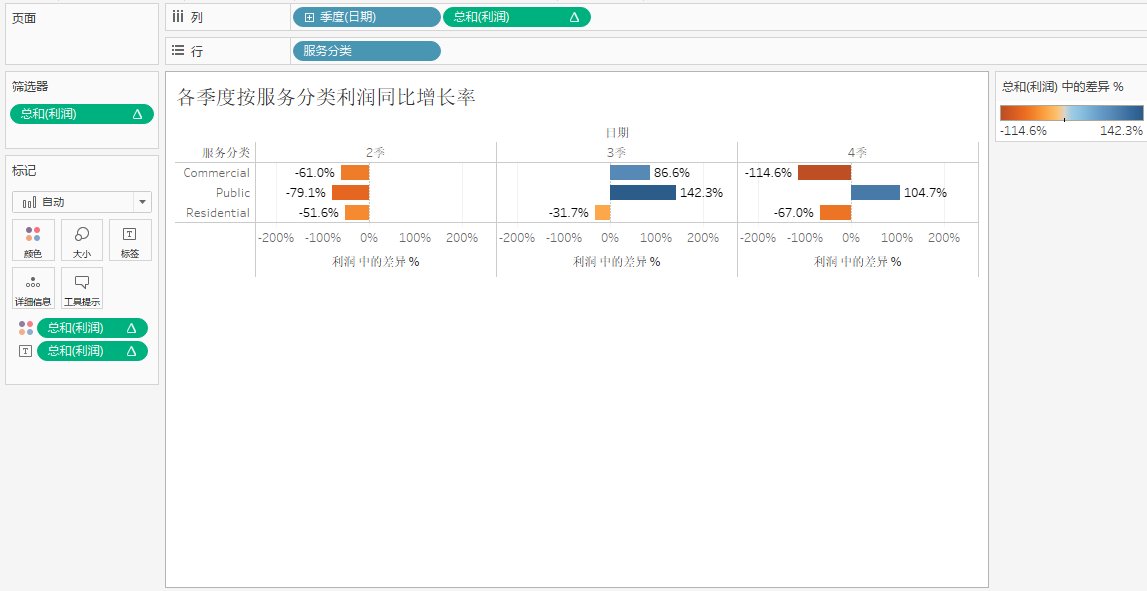Click the chart title 各季度按服务分类利润同比增长率

326,97
